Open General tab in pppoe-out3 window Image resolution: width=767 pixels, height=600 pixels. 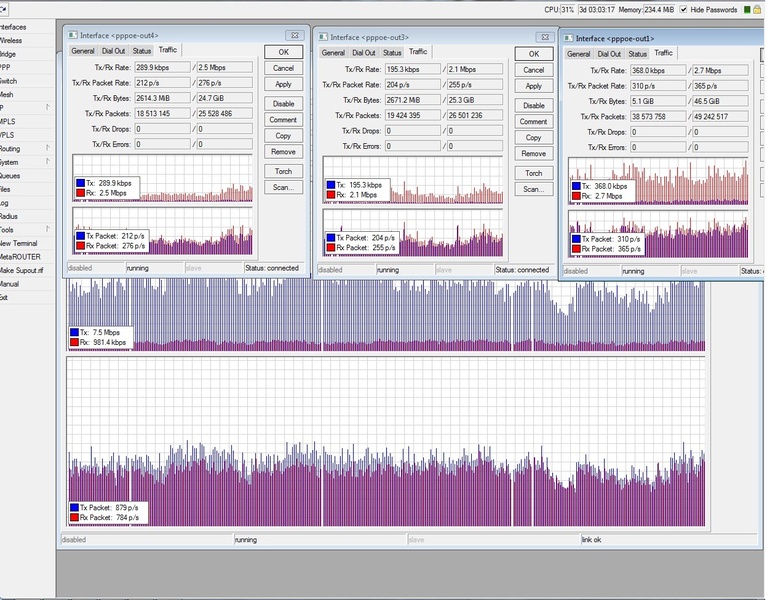coord(333,53)
